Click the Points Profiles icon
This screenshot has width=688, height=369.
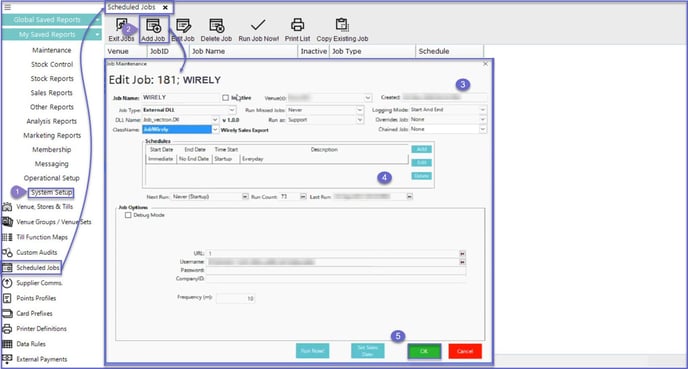tap(7, 298)
